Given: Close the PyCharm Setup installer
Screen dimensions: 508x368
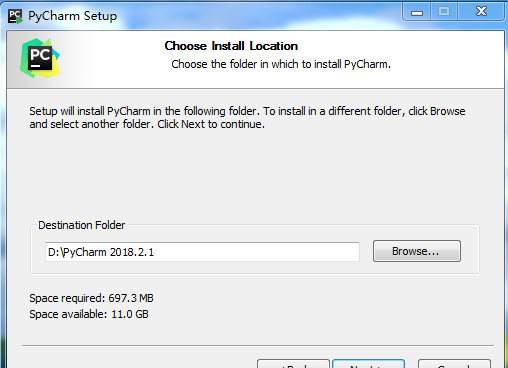Looking at the screenshot, I should (481, 12).
